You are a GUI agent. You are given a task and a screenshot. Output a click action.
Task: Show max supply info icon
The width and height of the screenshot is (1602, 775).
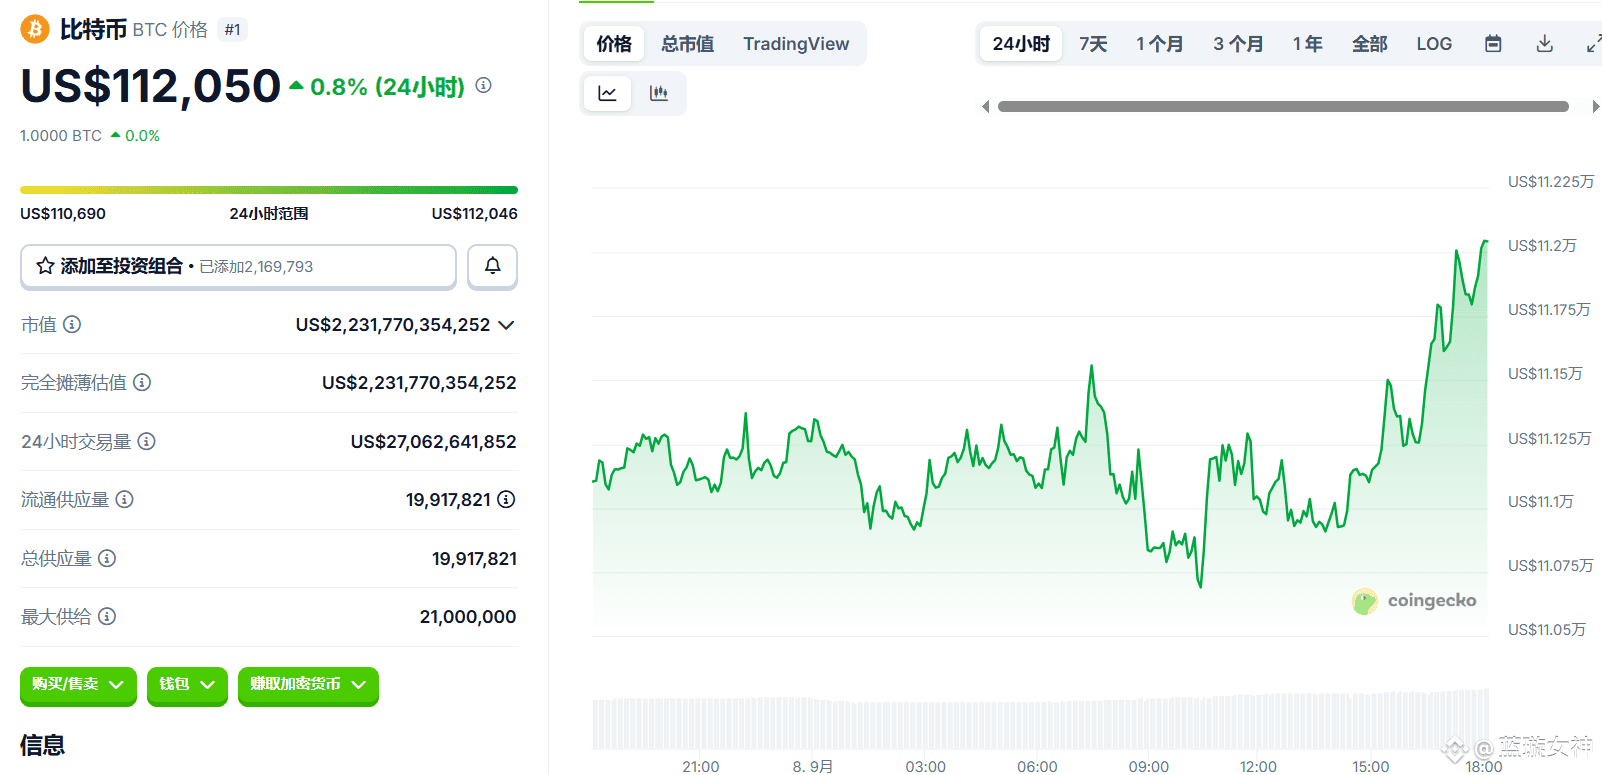107,616
